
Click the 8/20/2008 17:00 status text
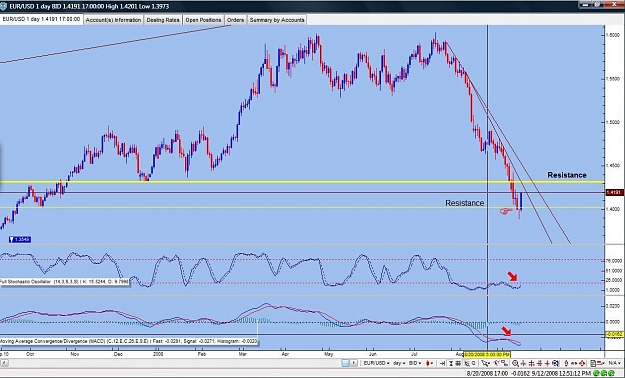click(x=487, y=373)
